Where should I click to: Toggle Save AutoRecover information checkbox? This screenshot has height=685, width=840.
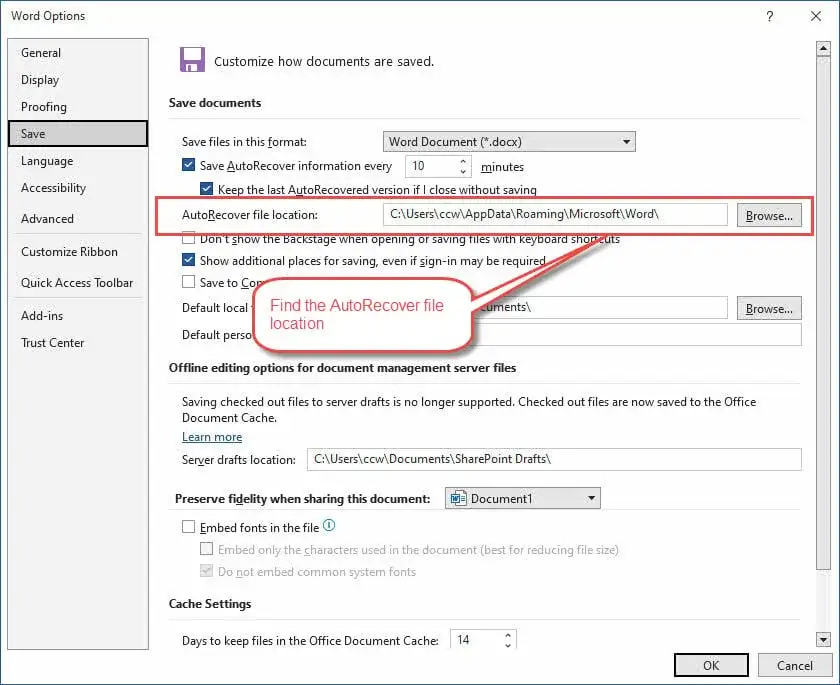[189, 166]
